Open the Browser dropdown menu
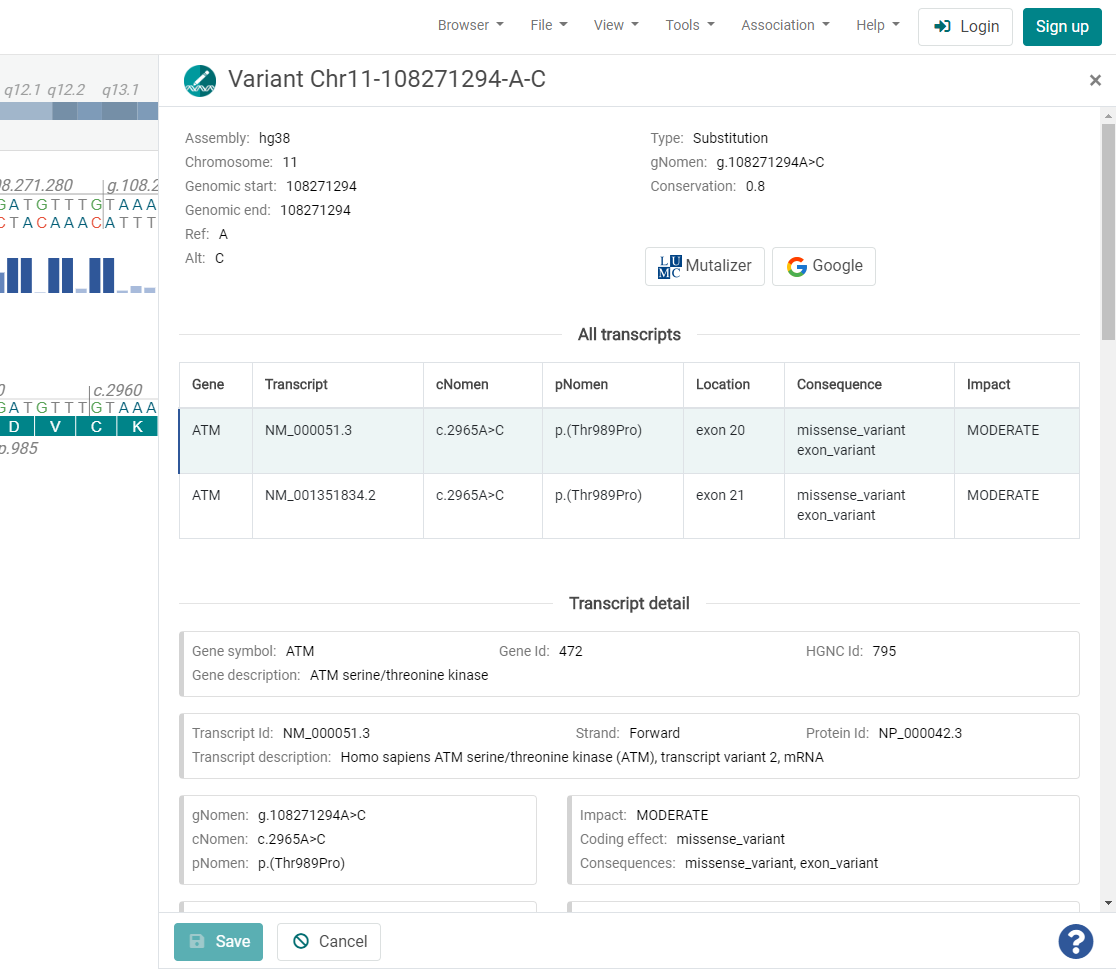The width and height of the screenshot is (1116, 969). (470, 25)
